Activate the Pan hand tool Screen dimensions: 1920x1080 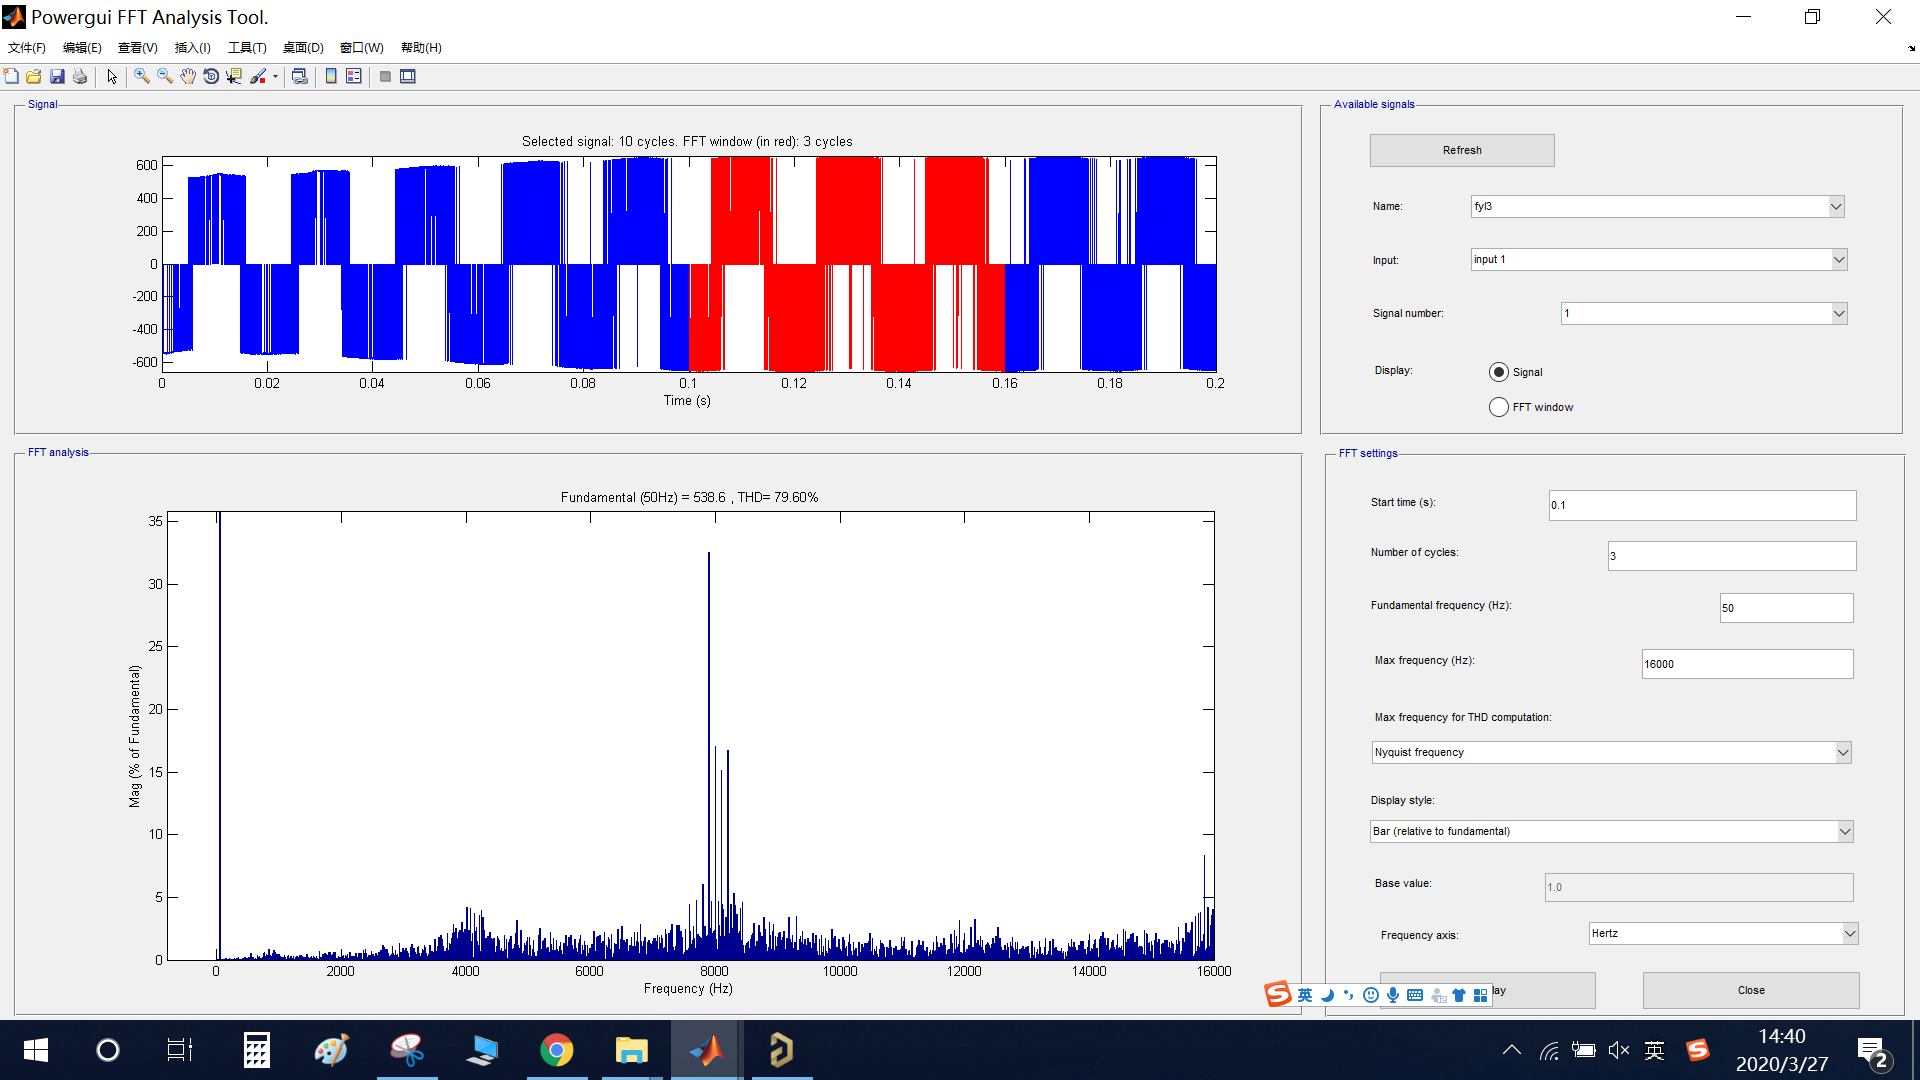pos(188,76)
